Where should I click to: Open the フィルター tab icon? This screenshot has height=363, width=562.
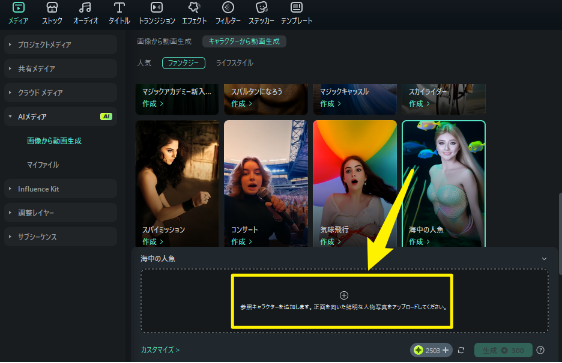228,8
